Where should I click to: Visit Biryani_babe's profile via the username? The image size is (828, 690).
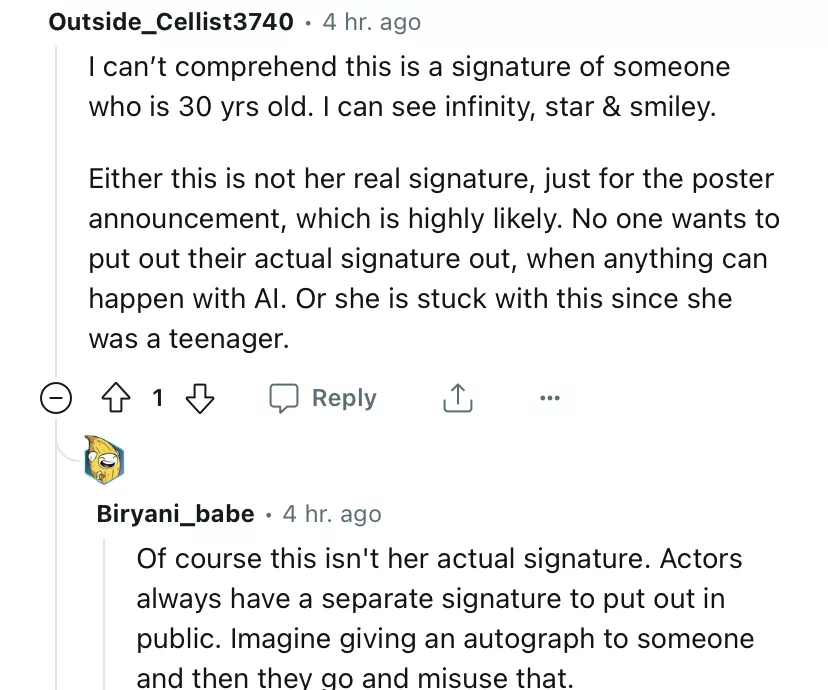175,514
